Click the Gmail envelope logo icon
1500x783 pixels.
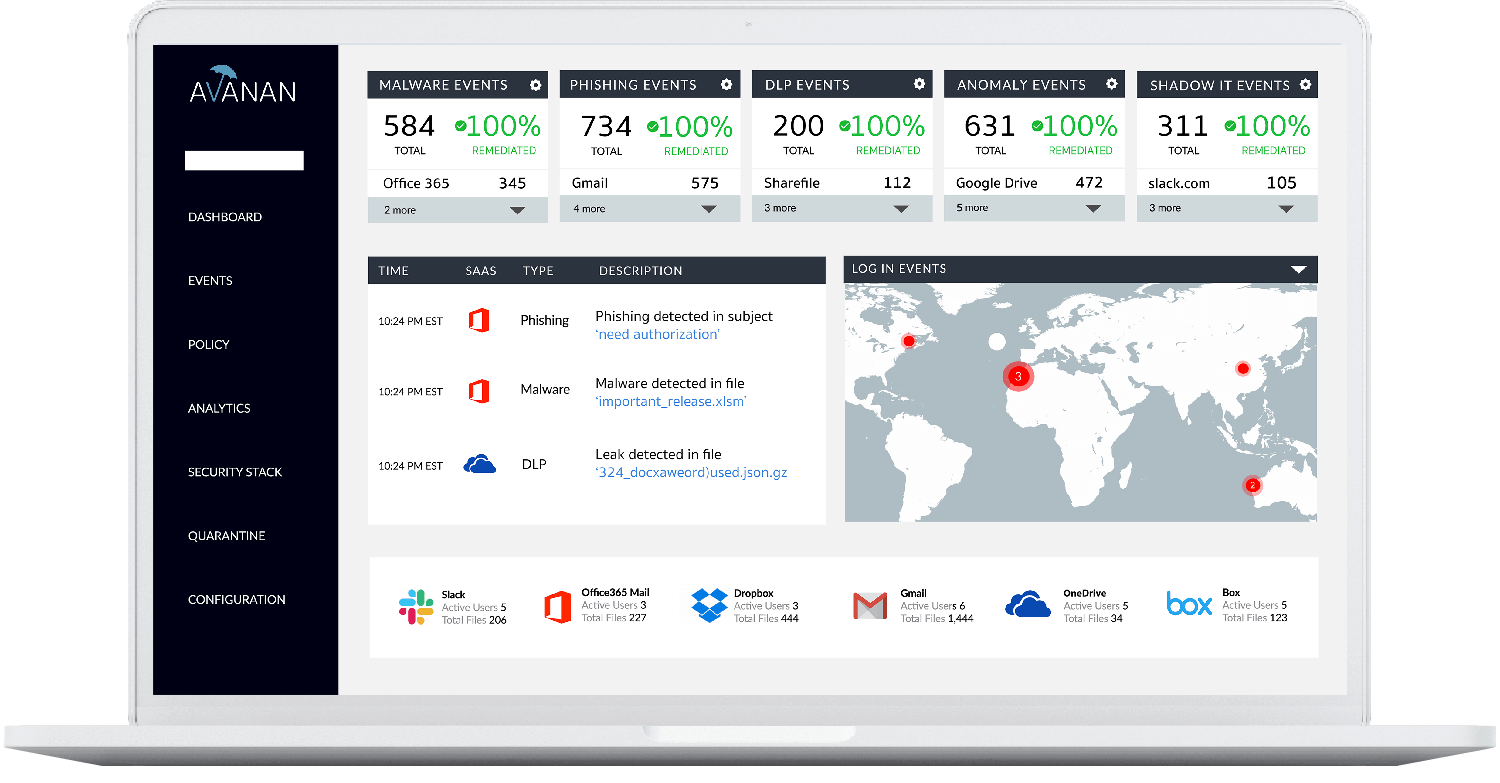point(870,605)
